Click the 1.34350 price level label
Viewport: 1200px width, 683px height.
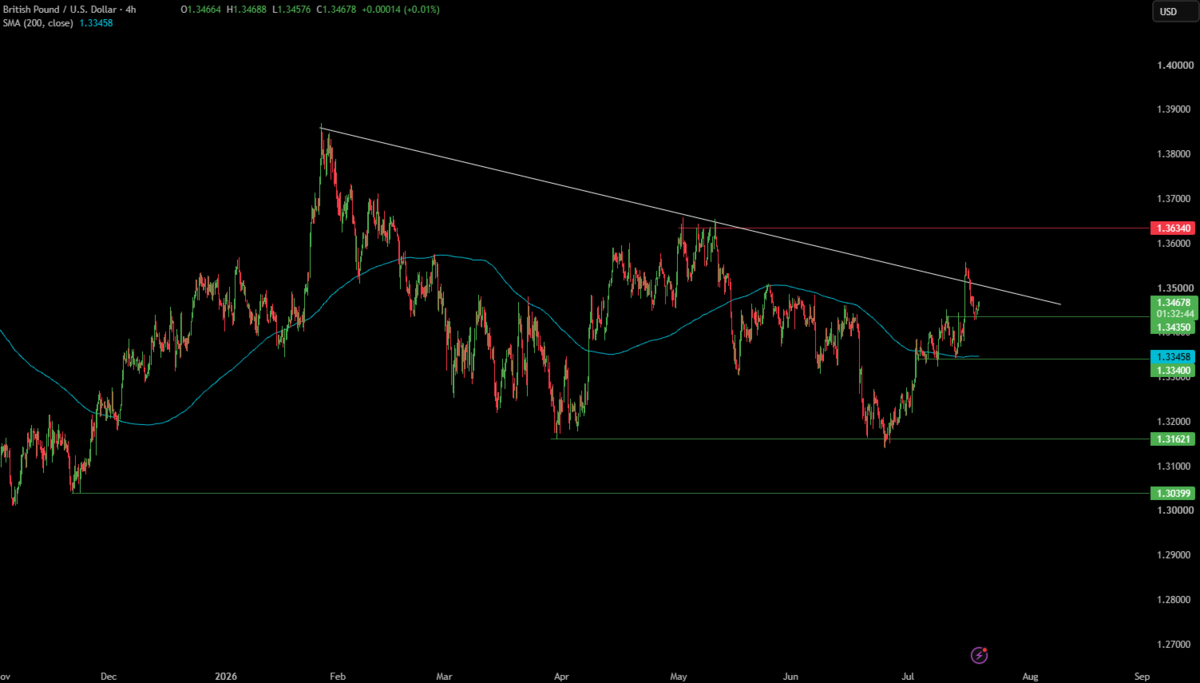(x=1172, y=327)
